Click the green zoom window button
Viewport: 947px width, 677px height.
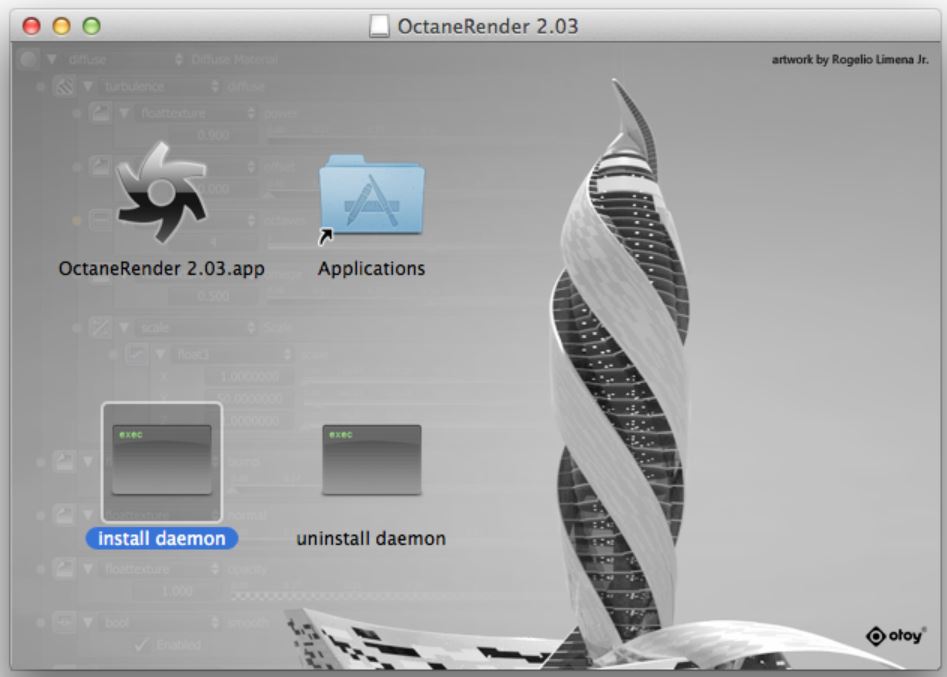92,24
